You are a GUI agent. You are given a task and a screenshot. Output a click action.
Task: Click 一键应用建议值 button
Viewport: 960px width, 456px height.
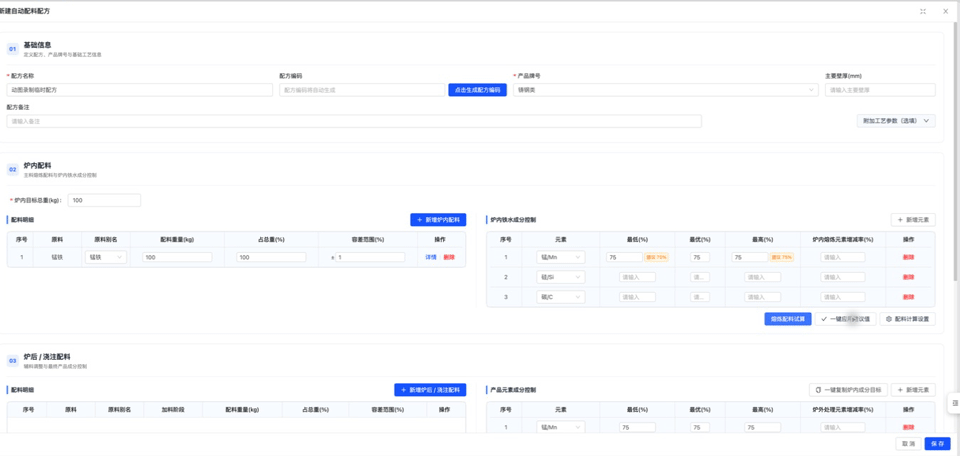click(x=846, y=319)
